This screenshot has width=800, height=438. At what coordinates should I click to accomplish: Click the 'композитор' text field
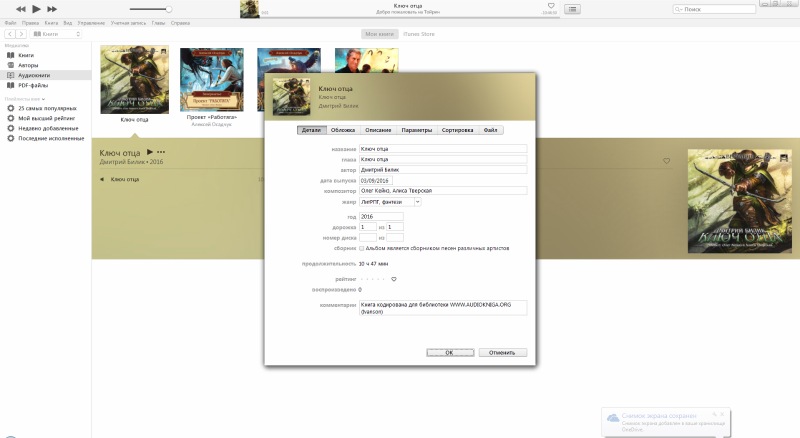tap(442, 191)
